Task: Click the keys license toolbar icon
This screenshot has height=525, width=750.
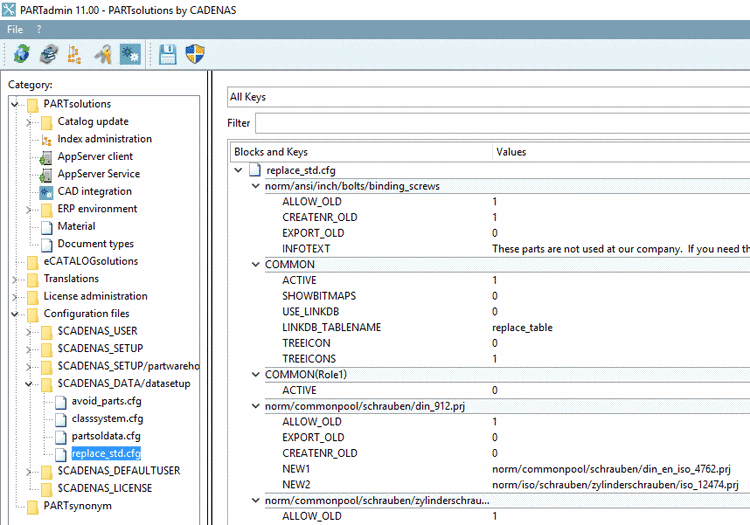Action: coord(102,55)
